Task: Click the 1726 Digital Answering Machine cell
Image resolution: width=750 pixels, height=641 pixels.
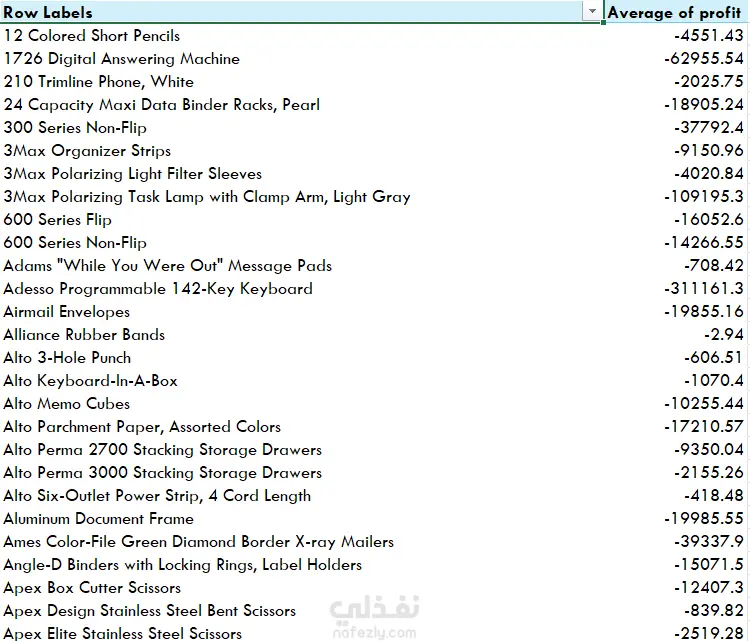Action: [121, 59]
